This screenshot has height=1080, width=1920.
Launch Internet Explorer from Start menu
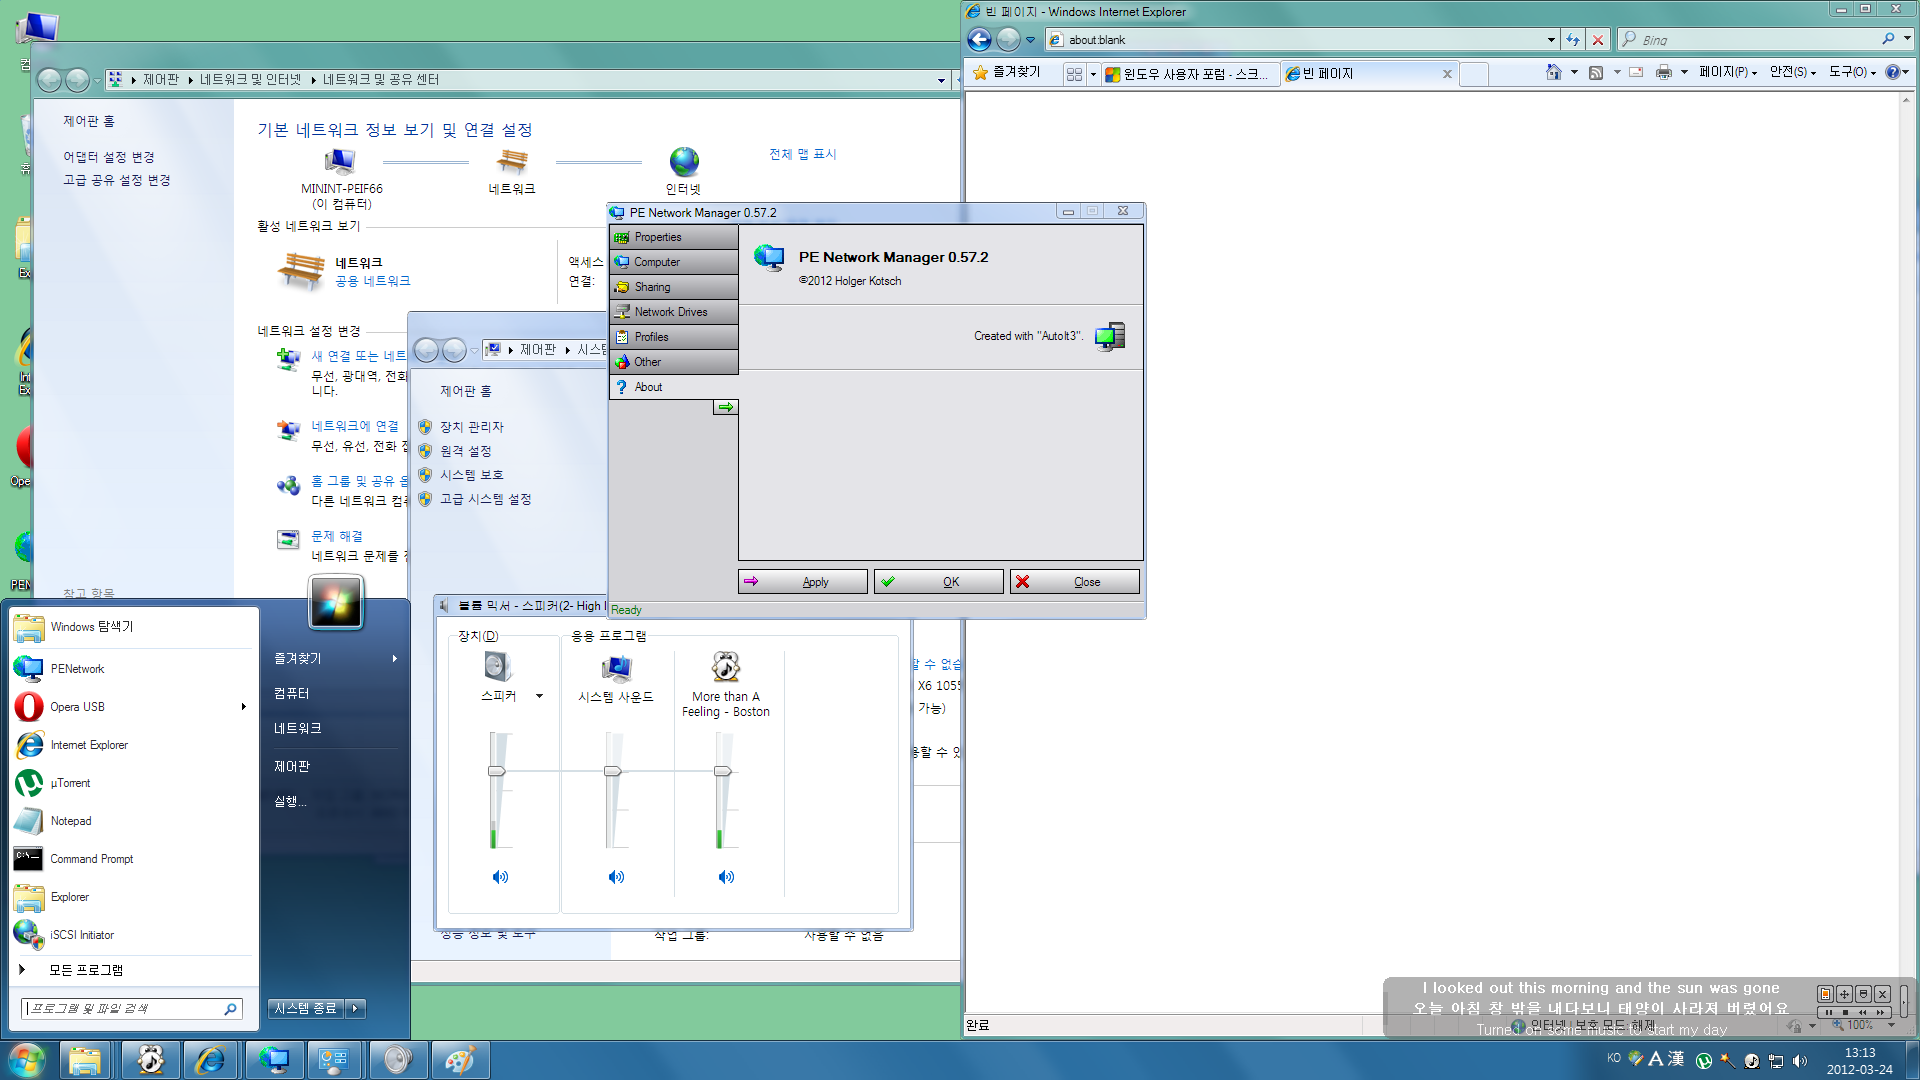[x=132, y=745]
